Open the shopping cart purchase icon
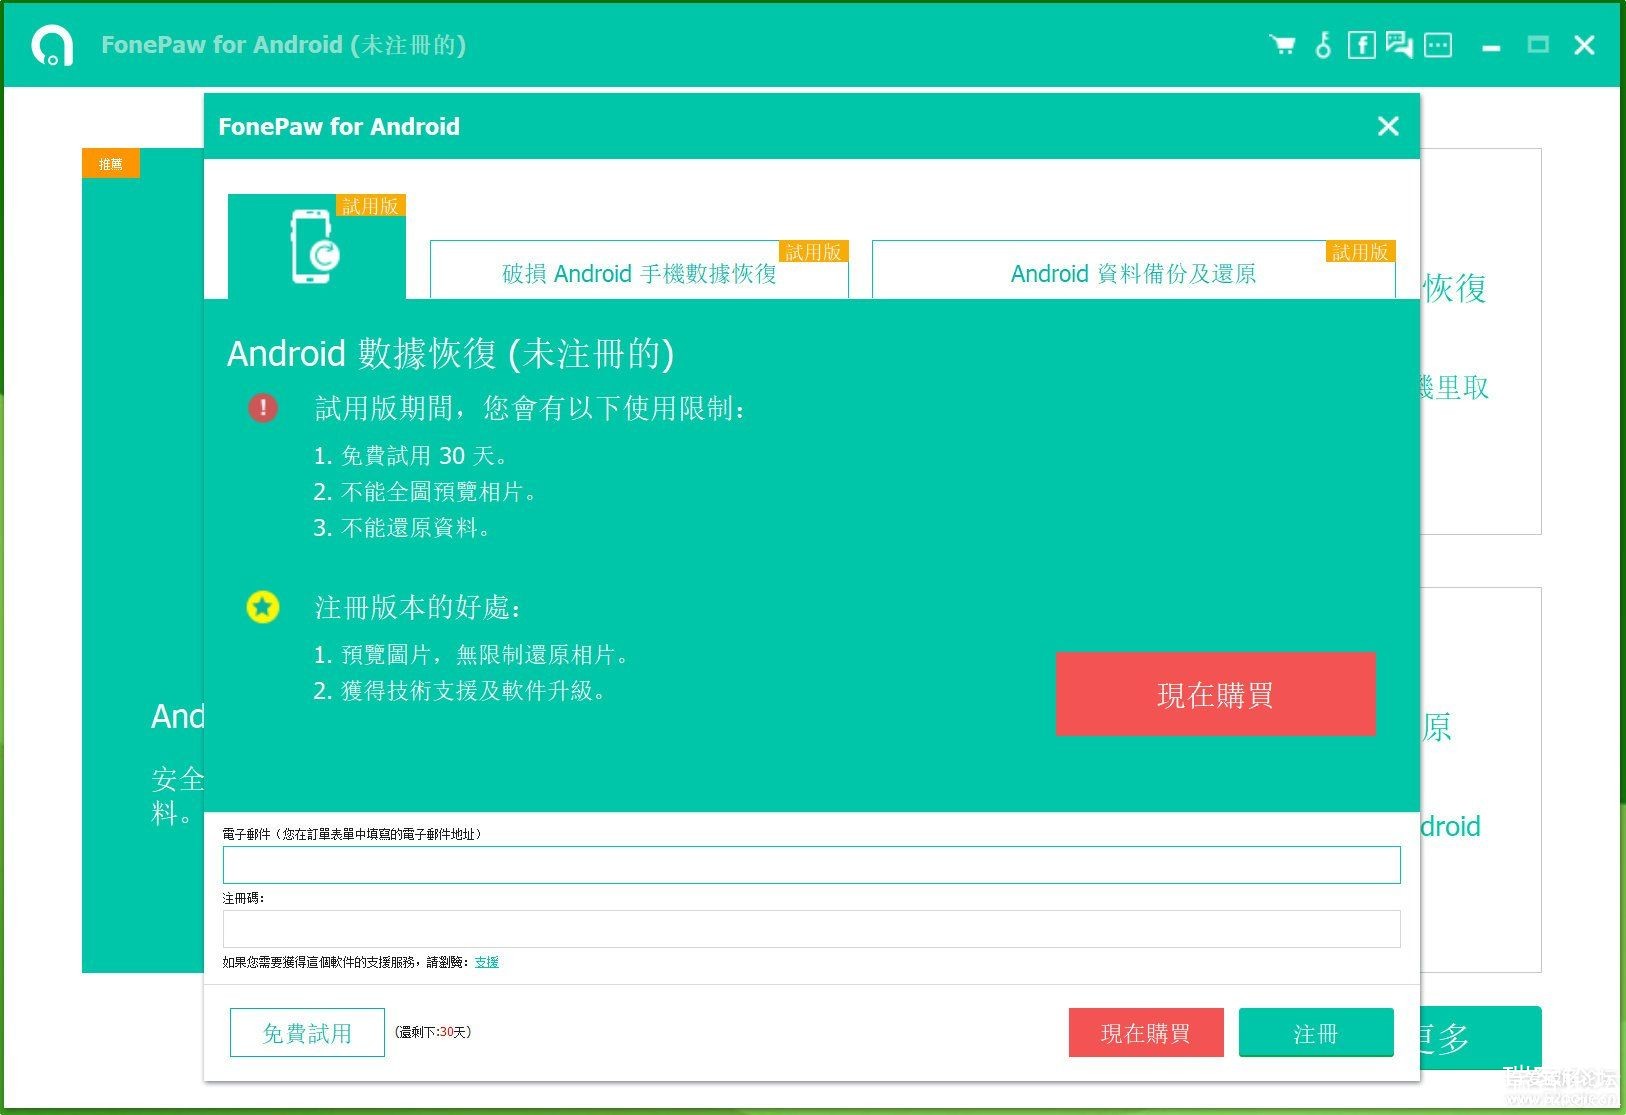Screen dimensions: 1626x1115 pyautogui.click(x=1282, y=45)
